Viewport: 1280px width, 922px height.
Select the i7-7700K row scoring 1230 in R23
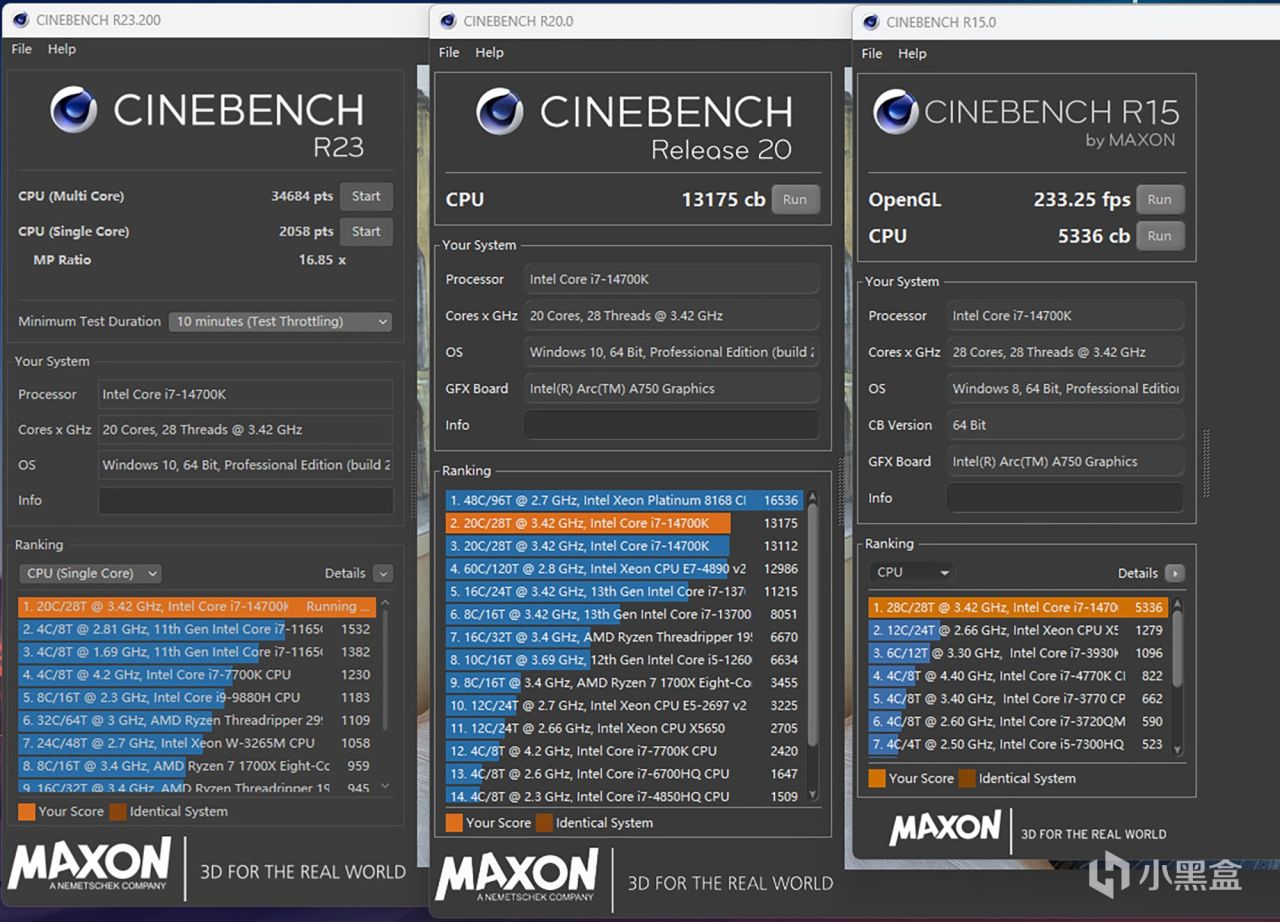coord(197,675)
